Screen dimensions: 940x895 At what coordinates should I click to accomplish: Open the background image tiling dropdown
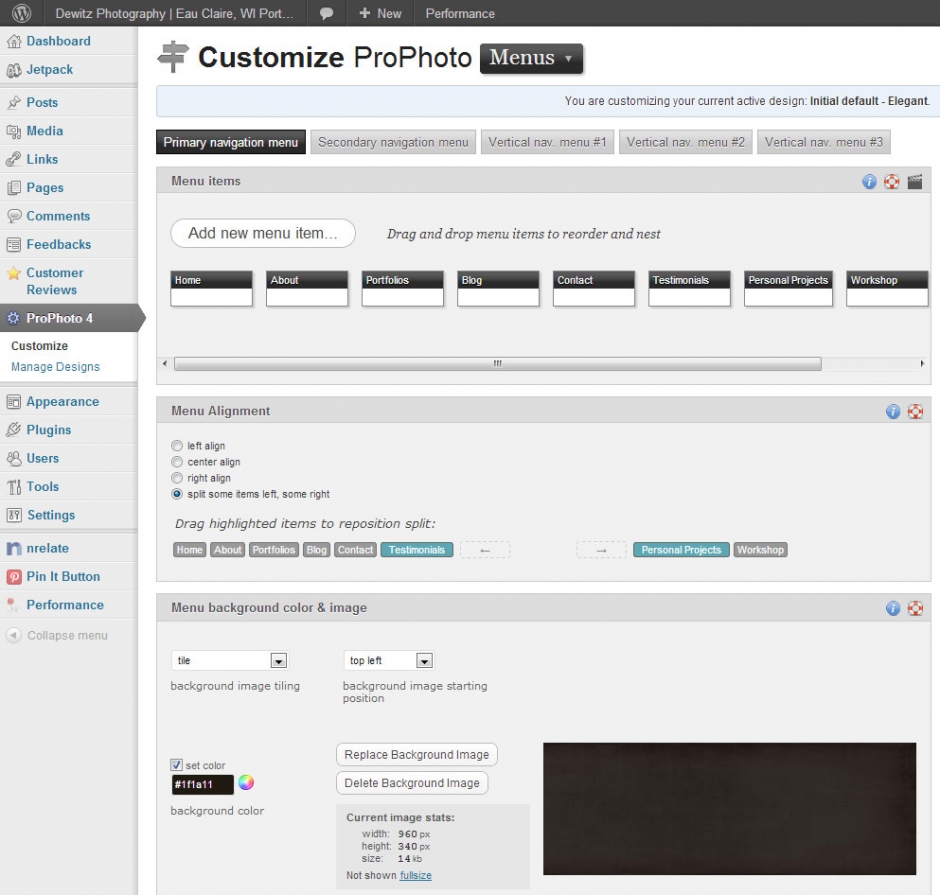tap(230, 661)
